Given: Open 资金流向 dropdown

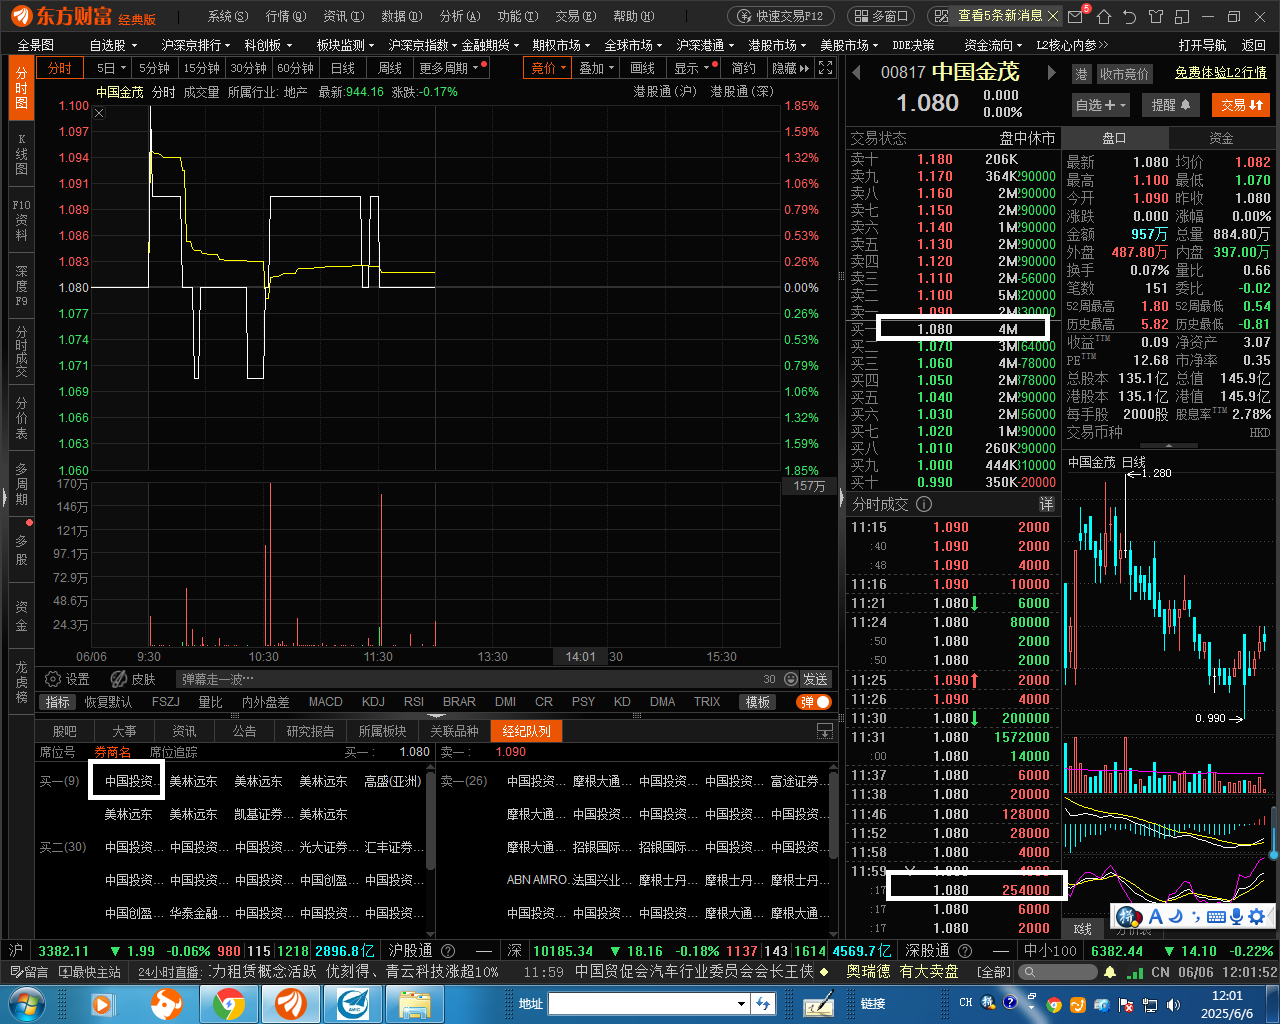Looking at the screenshot, I should (993, 45).
